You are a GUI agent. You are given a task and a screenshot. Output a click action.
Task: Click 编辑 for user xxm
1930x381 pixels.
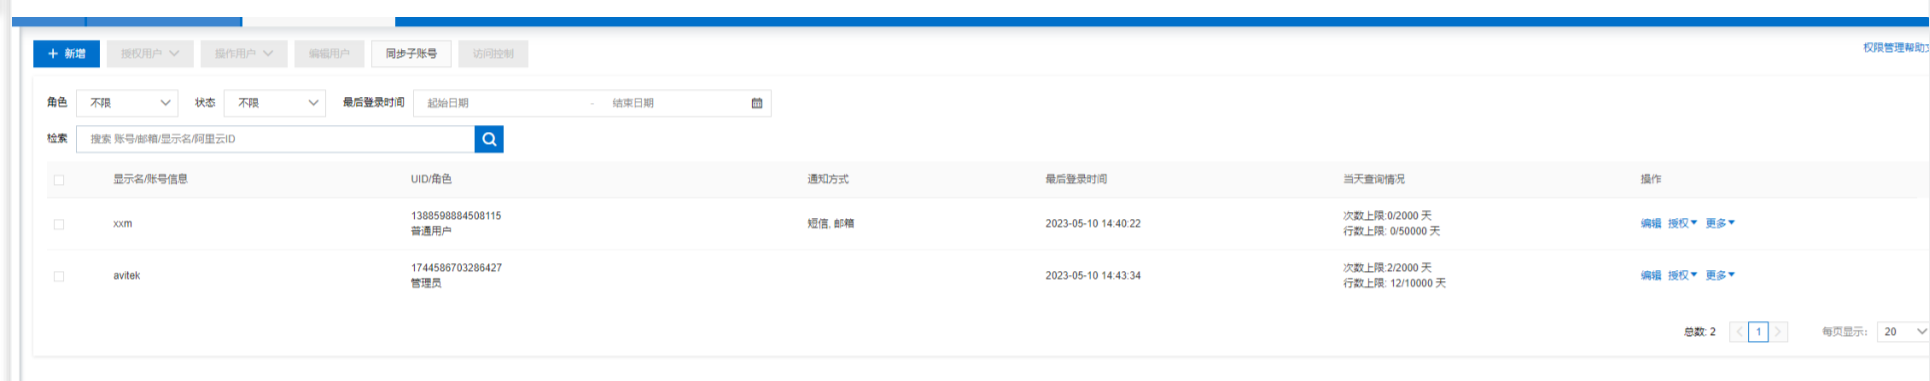tap(1651, 224)
